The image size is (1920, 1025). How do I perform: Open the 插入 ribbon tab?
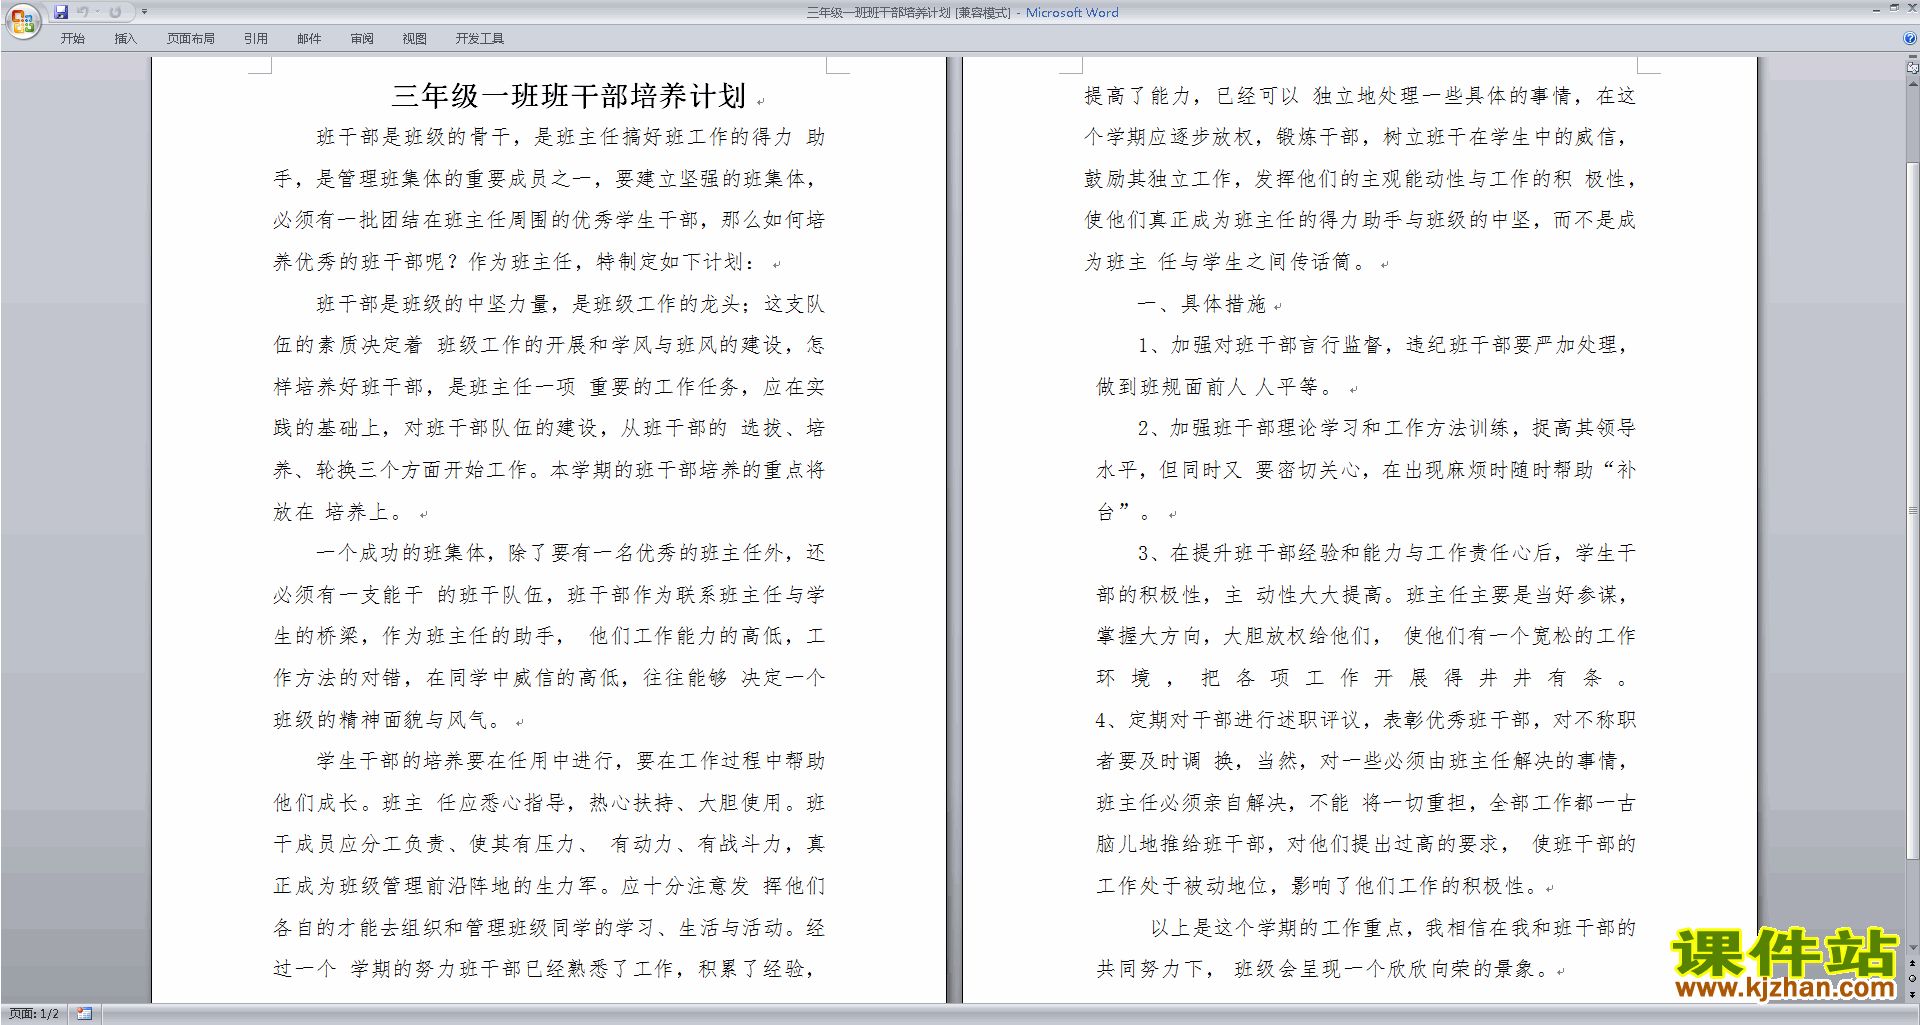click(x=125, y=38)
